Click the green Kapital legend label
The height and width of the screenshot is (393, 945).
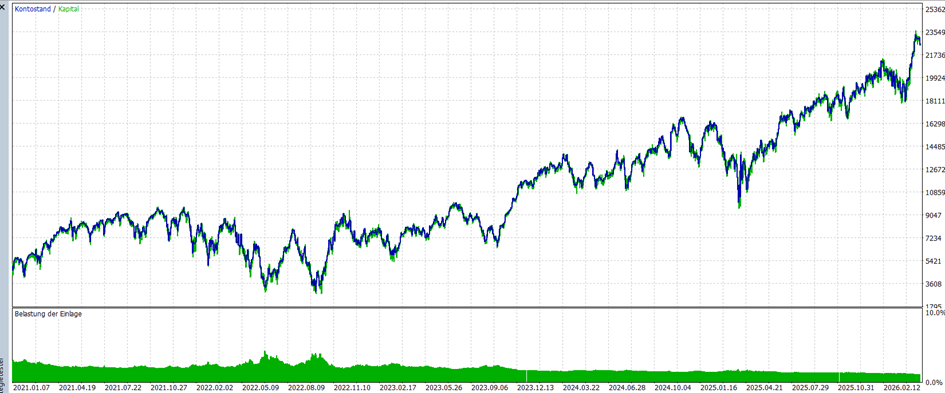(69, 9)
